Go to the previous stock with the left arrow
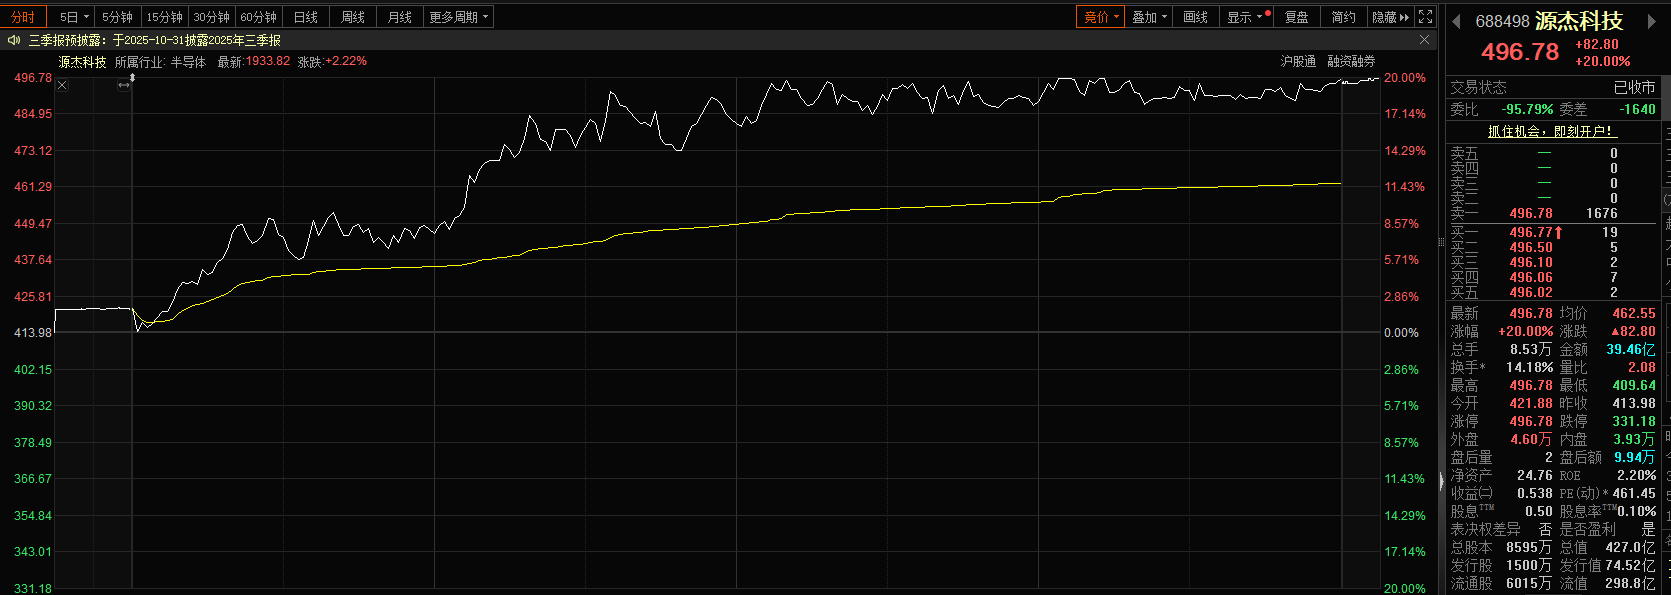 pyautogui.click(x=1457, y=22)
